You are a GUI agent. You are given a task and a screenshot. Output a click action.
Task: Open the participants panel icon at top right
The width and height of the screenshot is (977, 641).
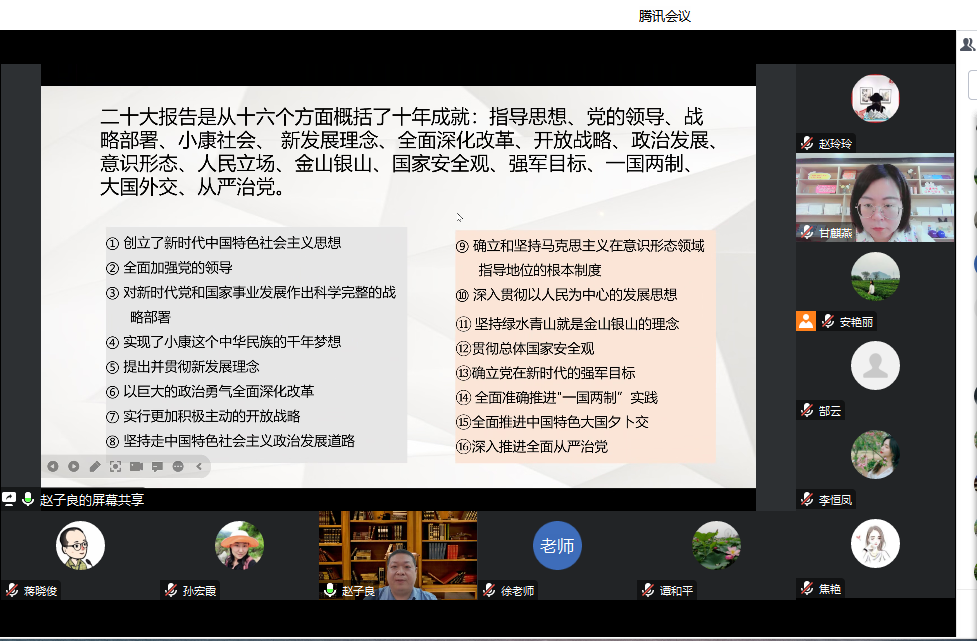967,44
